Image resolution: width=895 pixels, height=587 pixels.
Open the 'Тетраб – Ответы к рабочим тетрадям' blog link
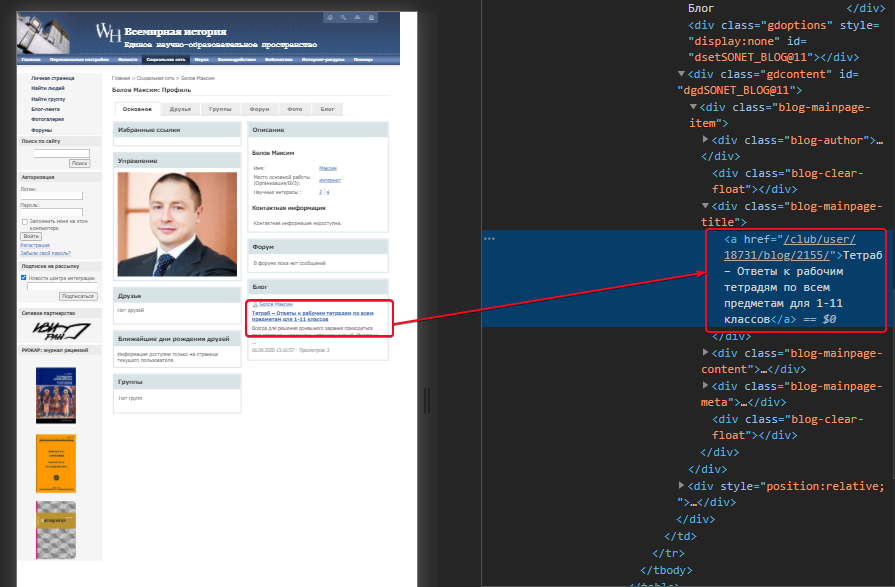coord(312,316)
